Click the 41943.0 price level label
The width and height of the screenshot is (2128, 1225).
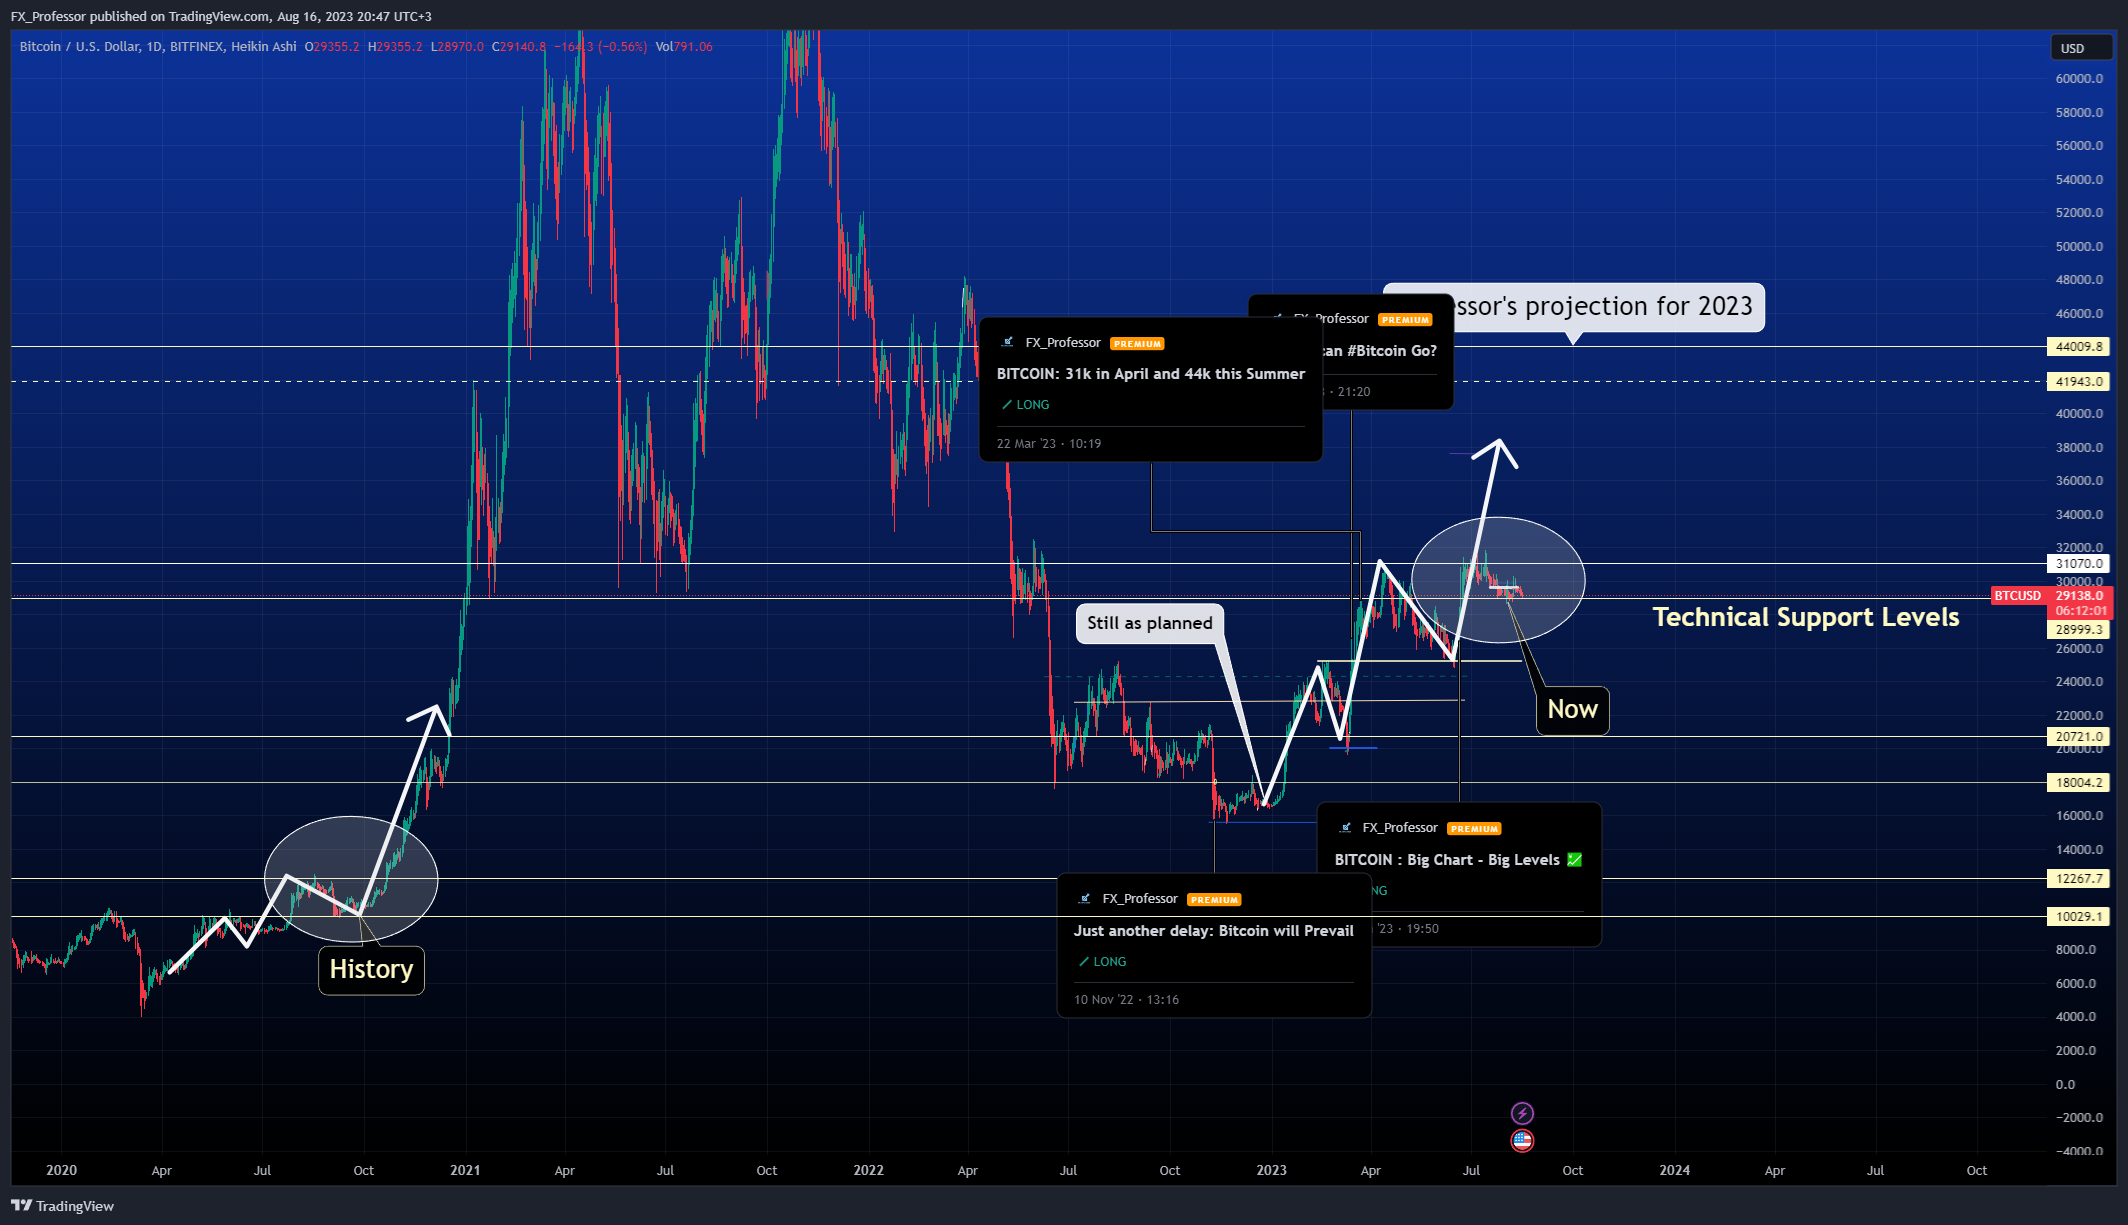2080,382
